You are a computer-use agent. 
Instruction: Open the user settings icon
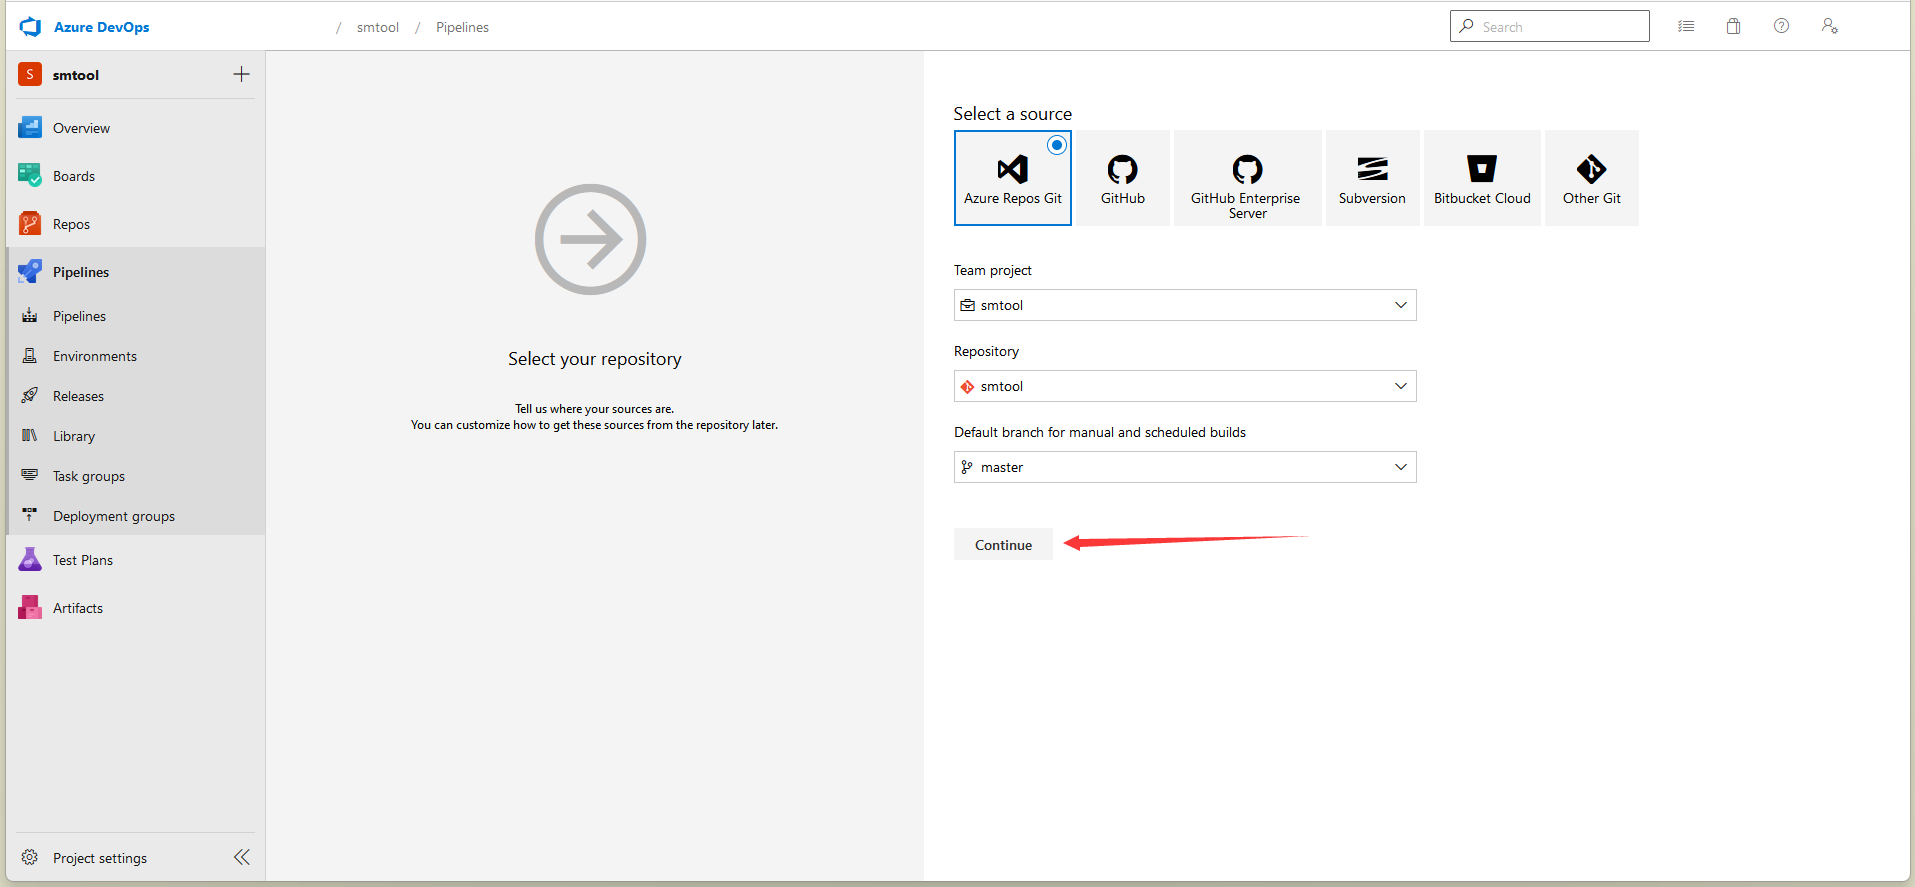1829,27
